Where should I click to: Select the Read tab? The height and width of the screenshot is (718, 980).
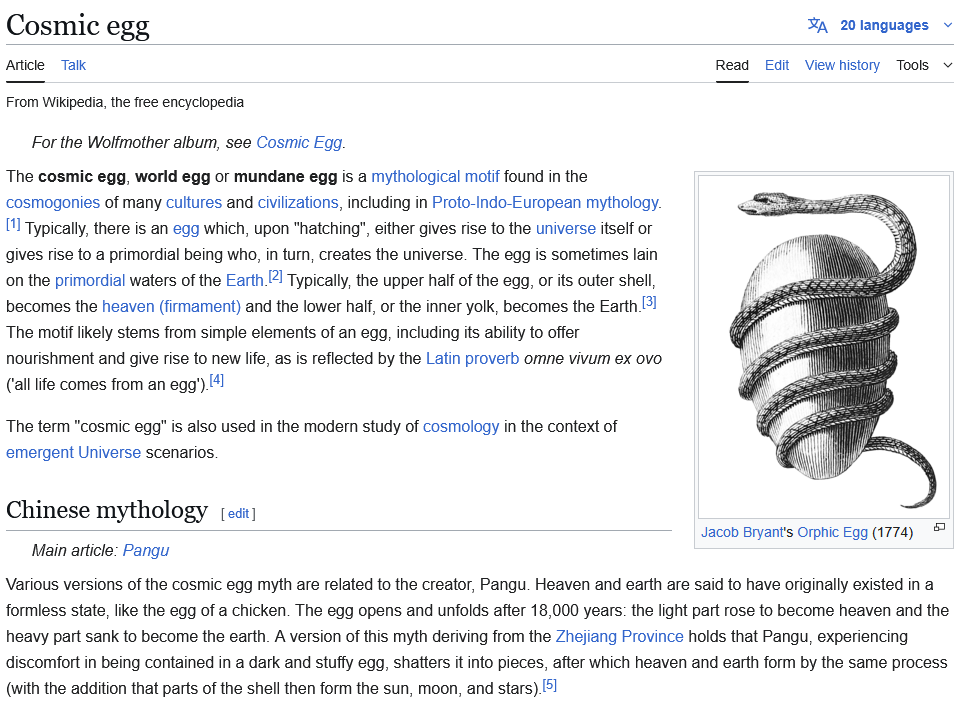[732, 65]
